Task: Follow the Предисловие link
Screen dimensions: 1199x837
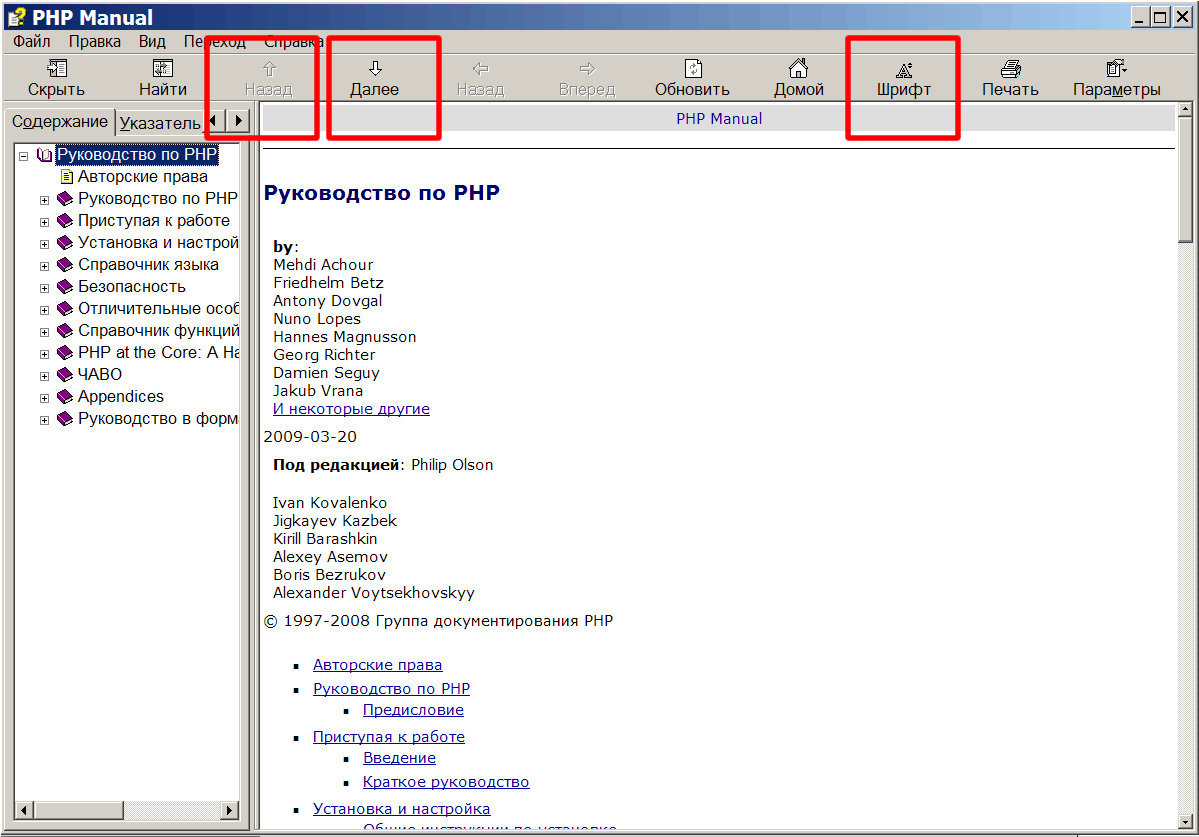Action: point(413,710)
